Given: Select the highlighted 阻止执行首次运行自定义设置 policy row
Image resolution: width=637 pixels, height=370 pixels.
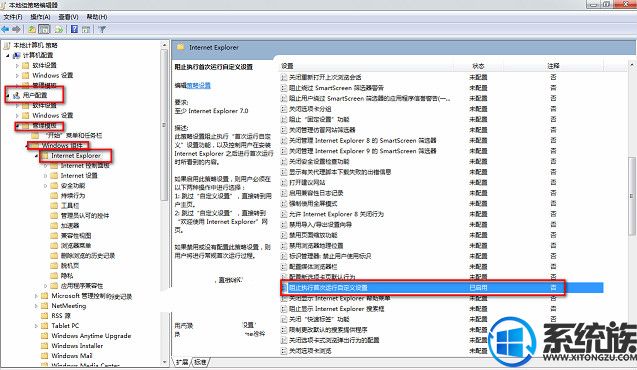Looking at the screenshot, I should coord(442,288).
